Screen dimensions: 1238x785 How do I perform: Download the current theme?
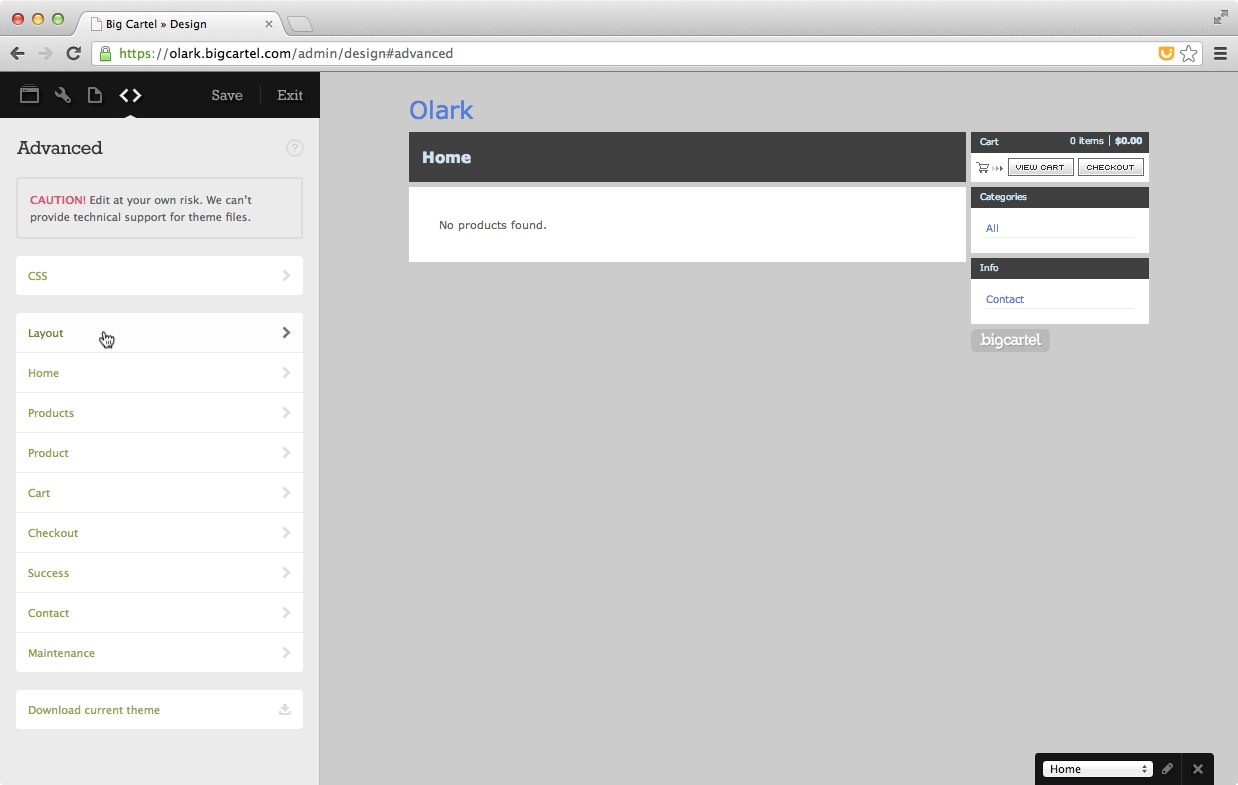[159, 710]
